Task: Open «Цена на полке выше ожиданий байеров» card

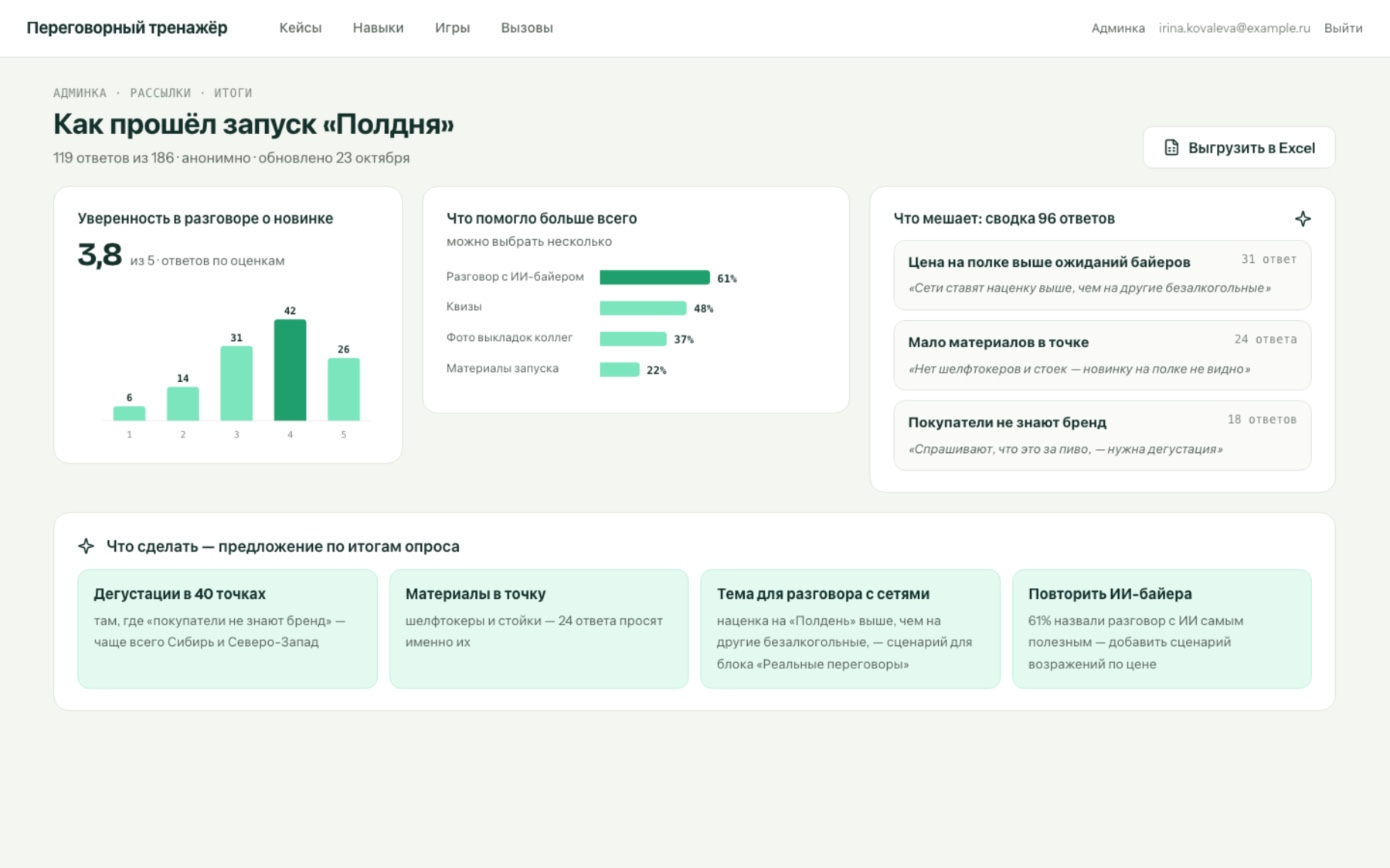Action: [x=1102, y=275]
